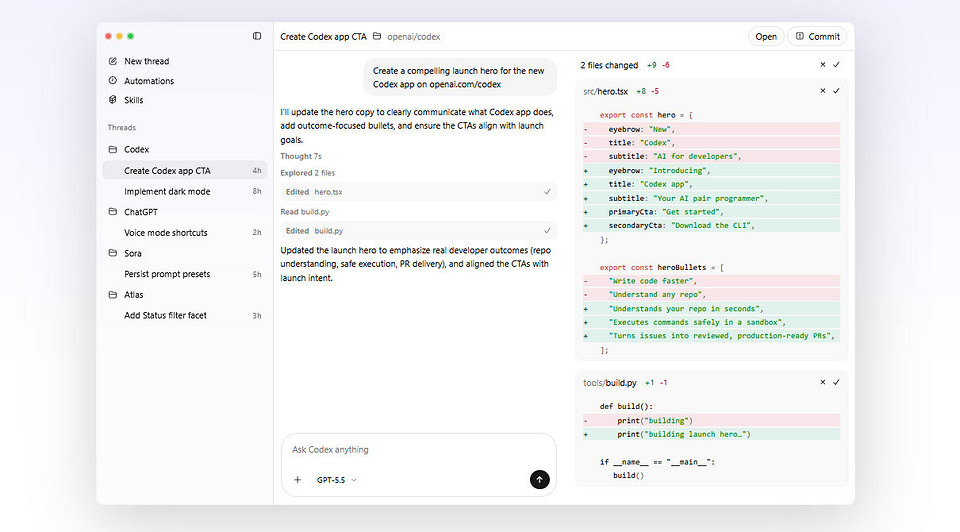Click the Automations clock icon

[x=113, y=80]
